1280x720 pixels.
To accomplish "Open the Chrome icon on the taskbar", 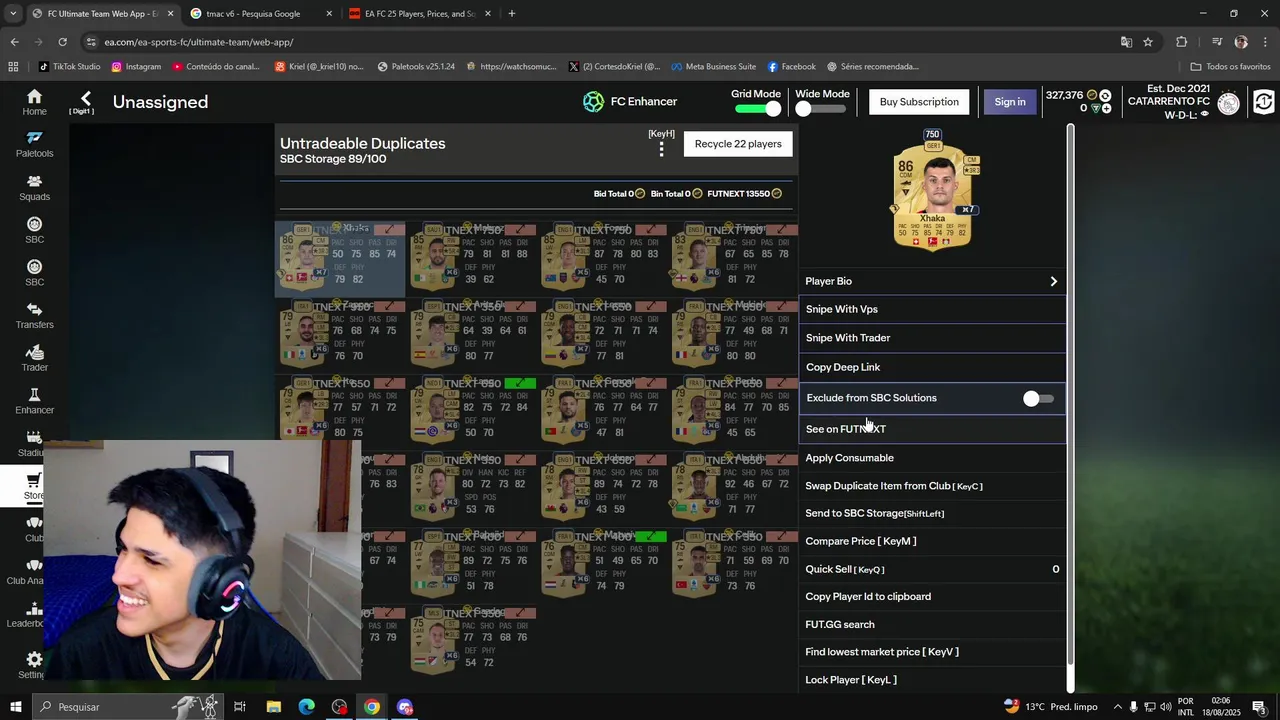I will coord(372,707).
